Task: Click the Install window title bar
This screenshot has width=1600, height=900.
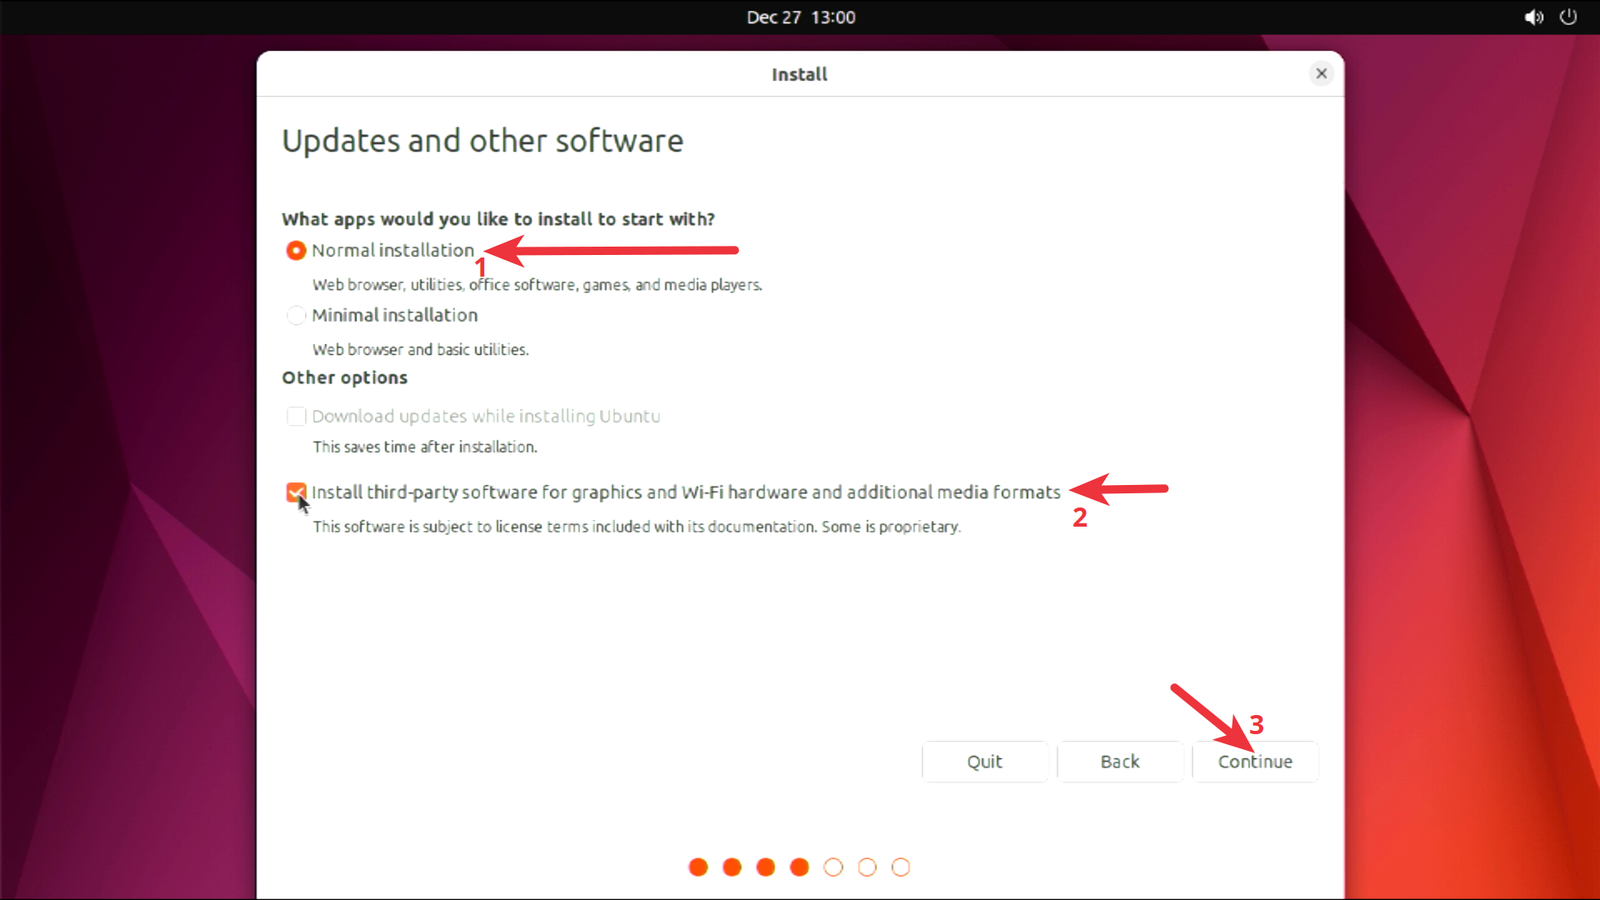Action: point(799,74)
